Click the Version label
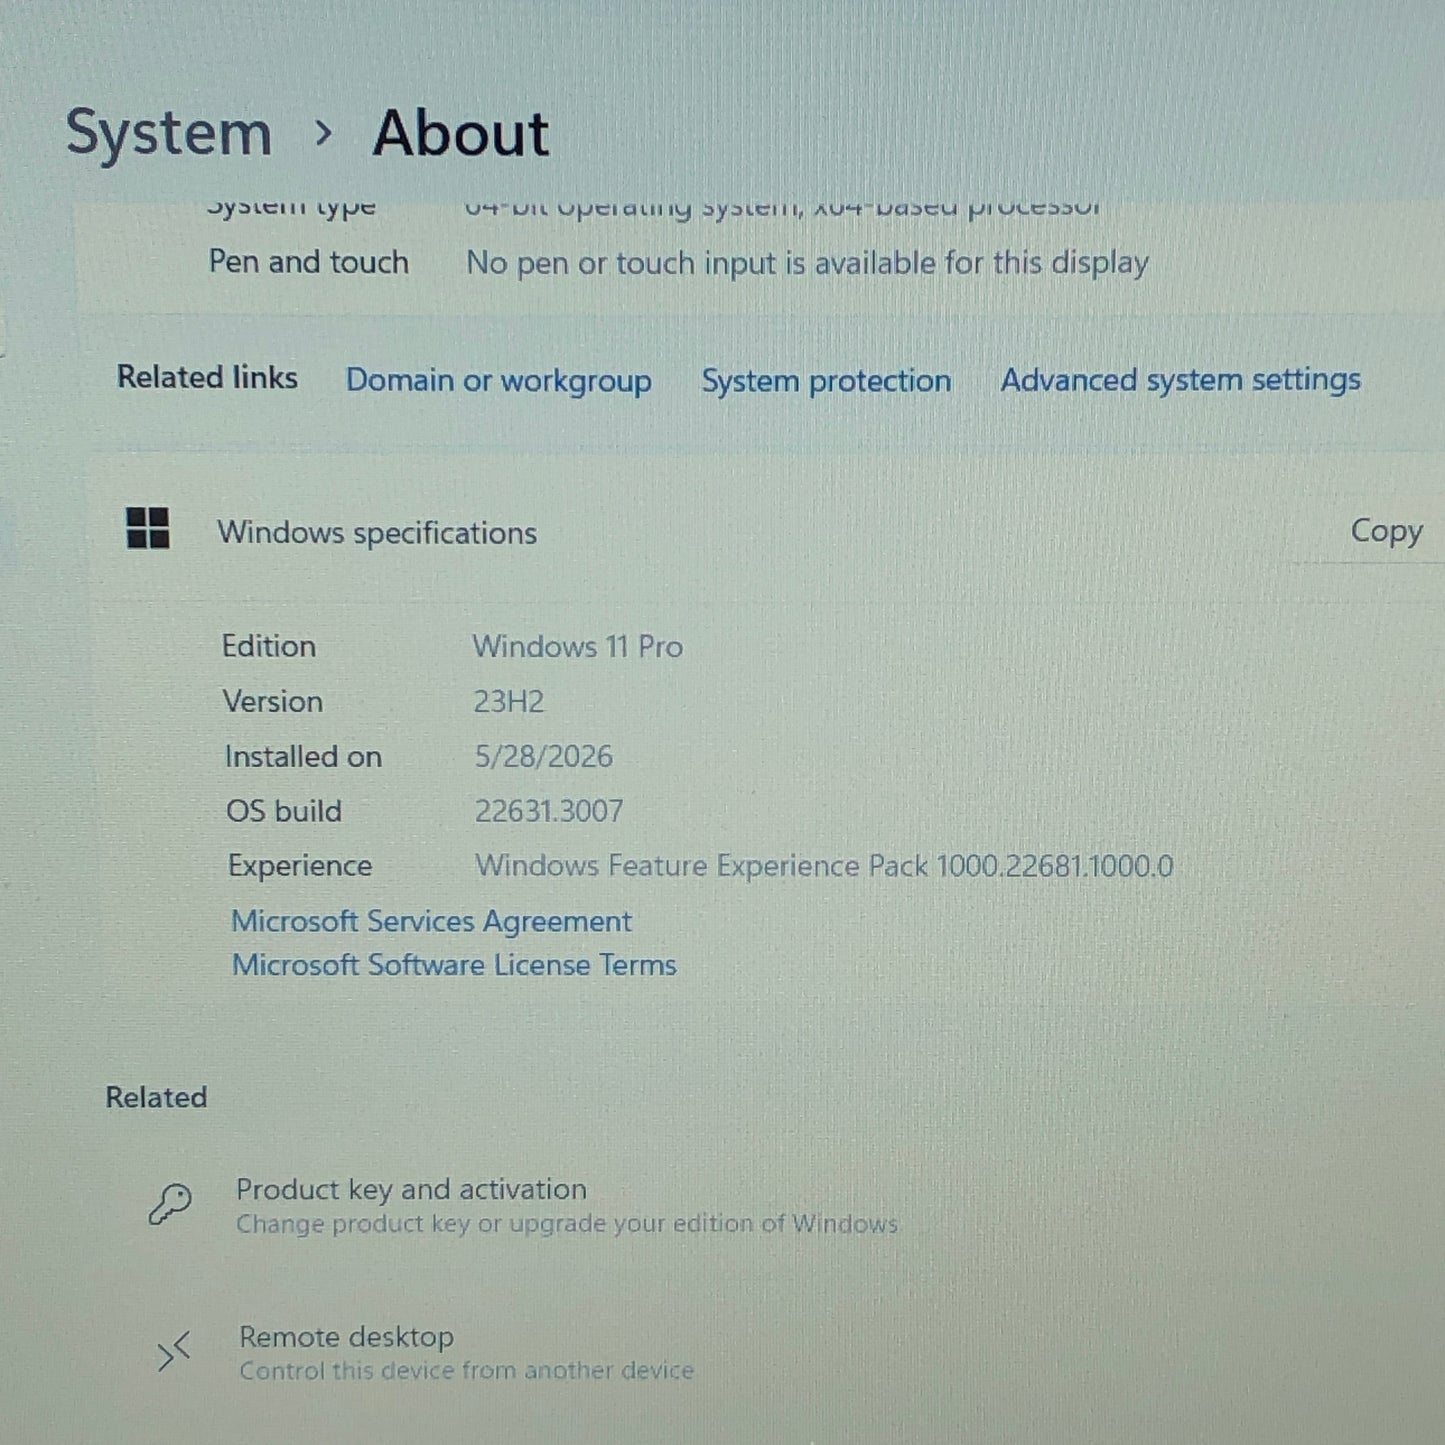This screenshot has height=1445, width=1445. coord(273,702)
